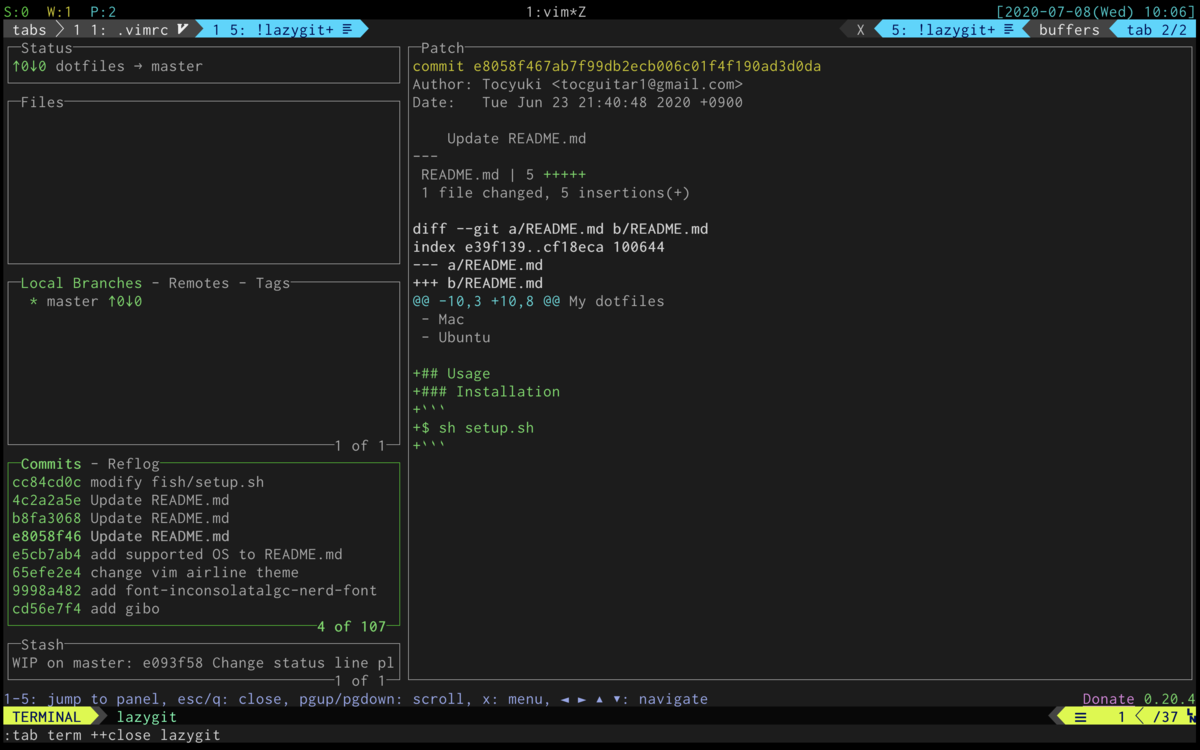Click the keybinding hints line

tap(356, 699)
